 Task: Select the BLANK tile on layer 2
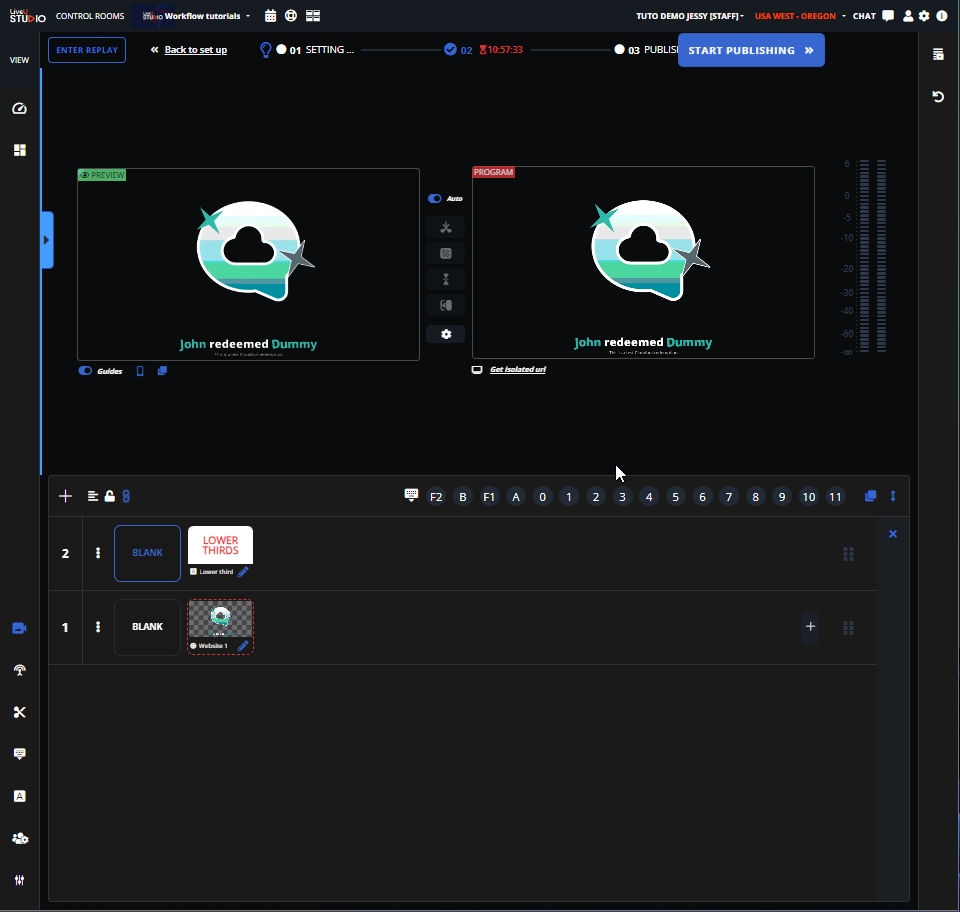[x=148, y=553]
